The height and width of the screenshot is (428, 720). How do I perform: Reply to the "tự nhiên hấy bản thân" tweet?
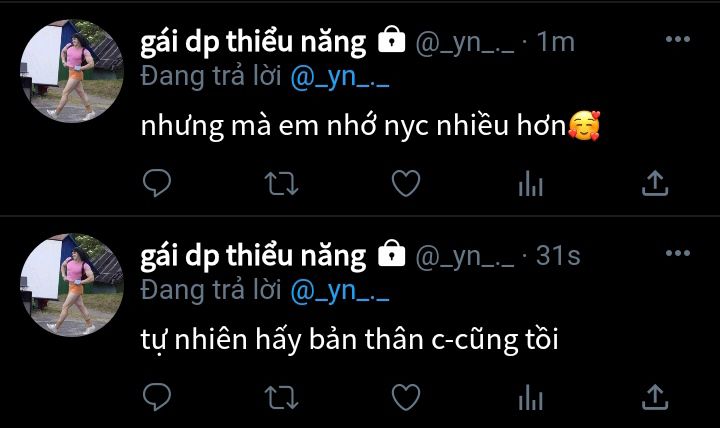point(157,397)
